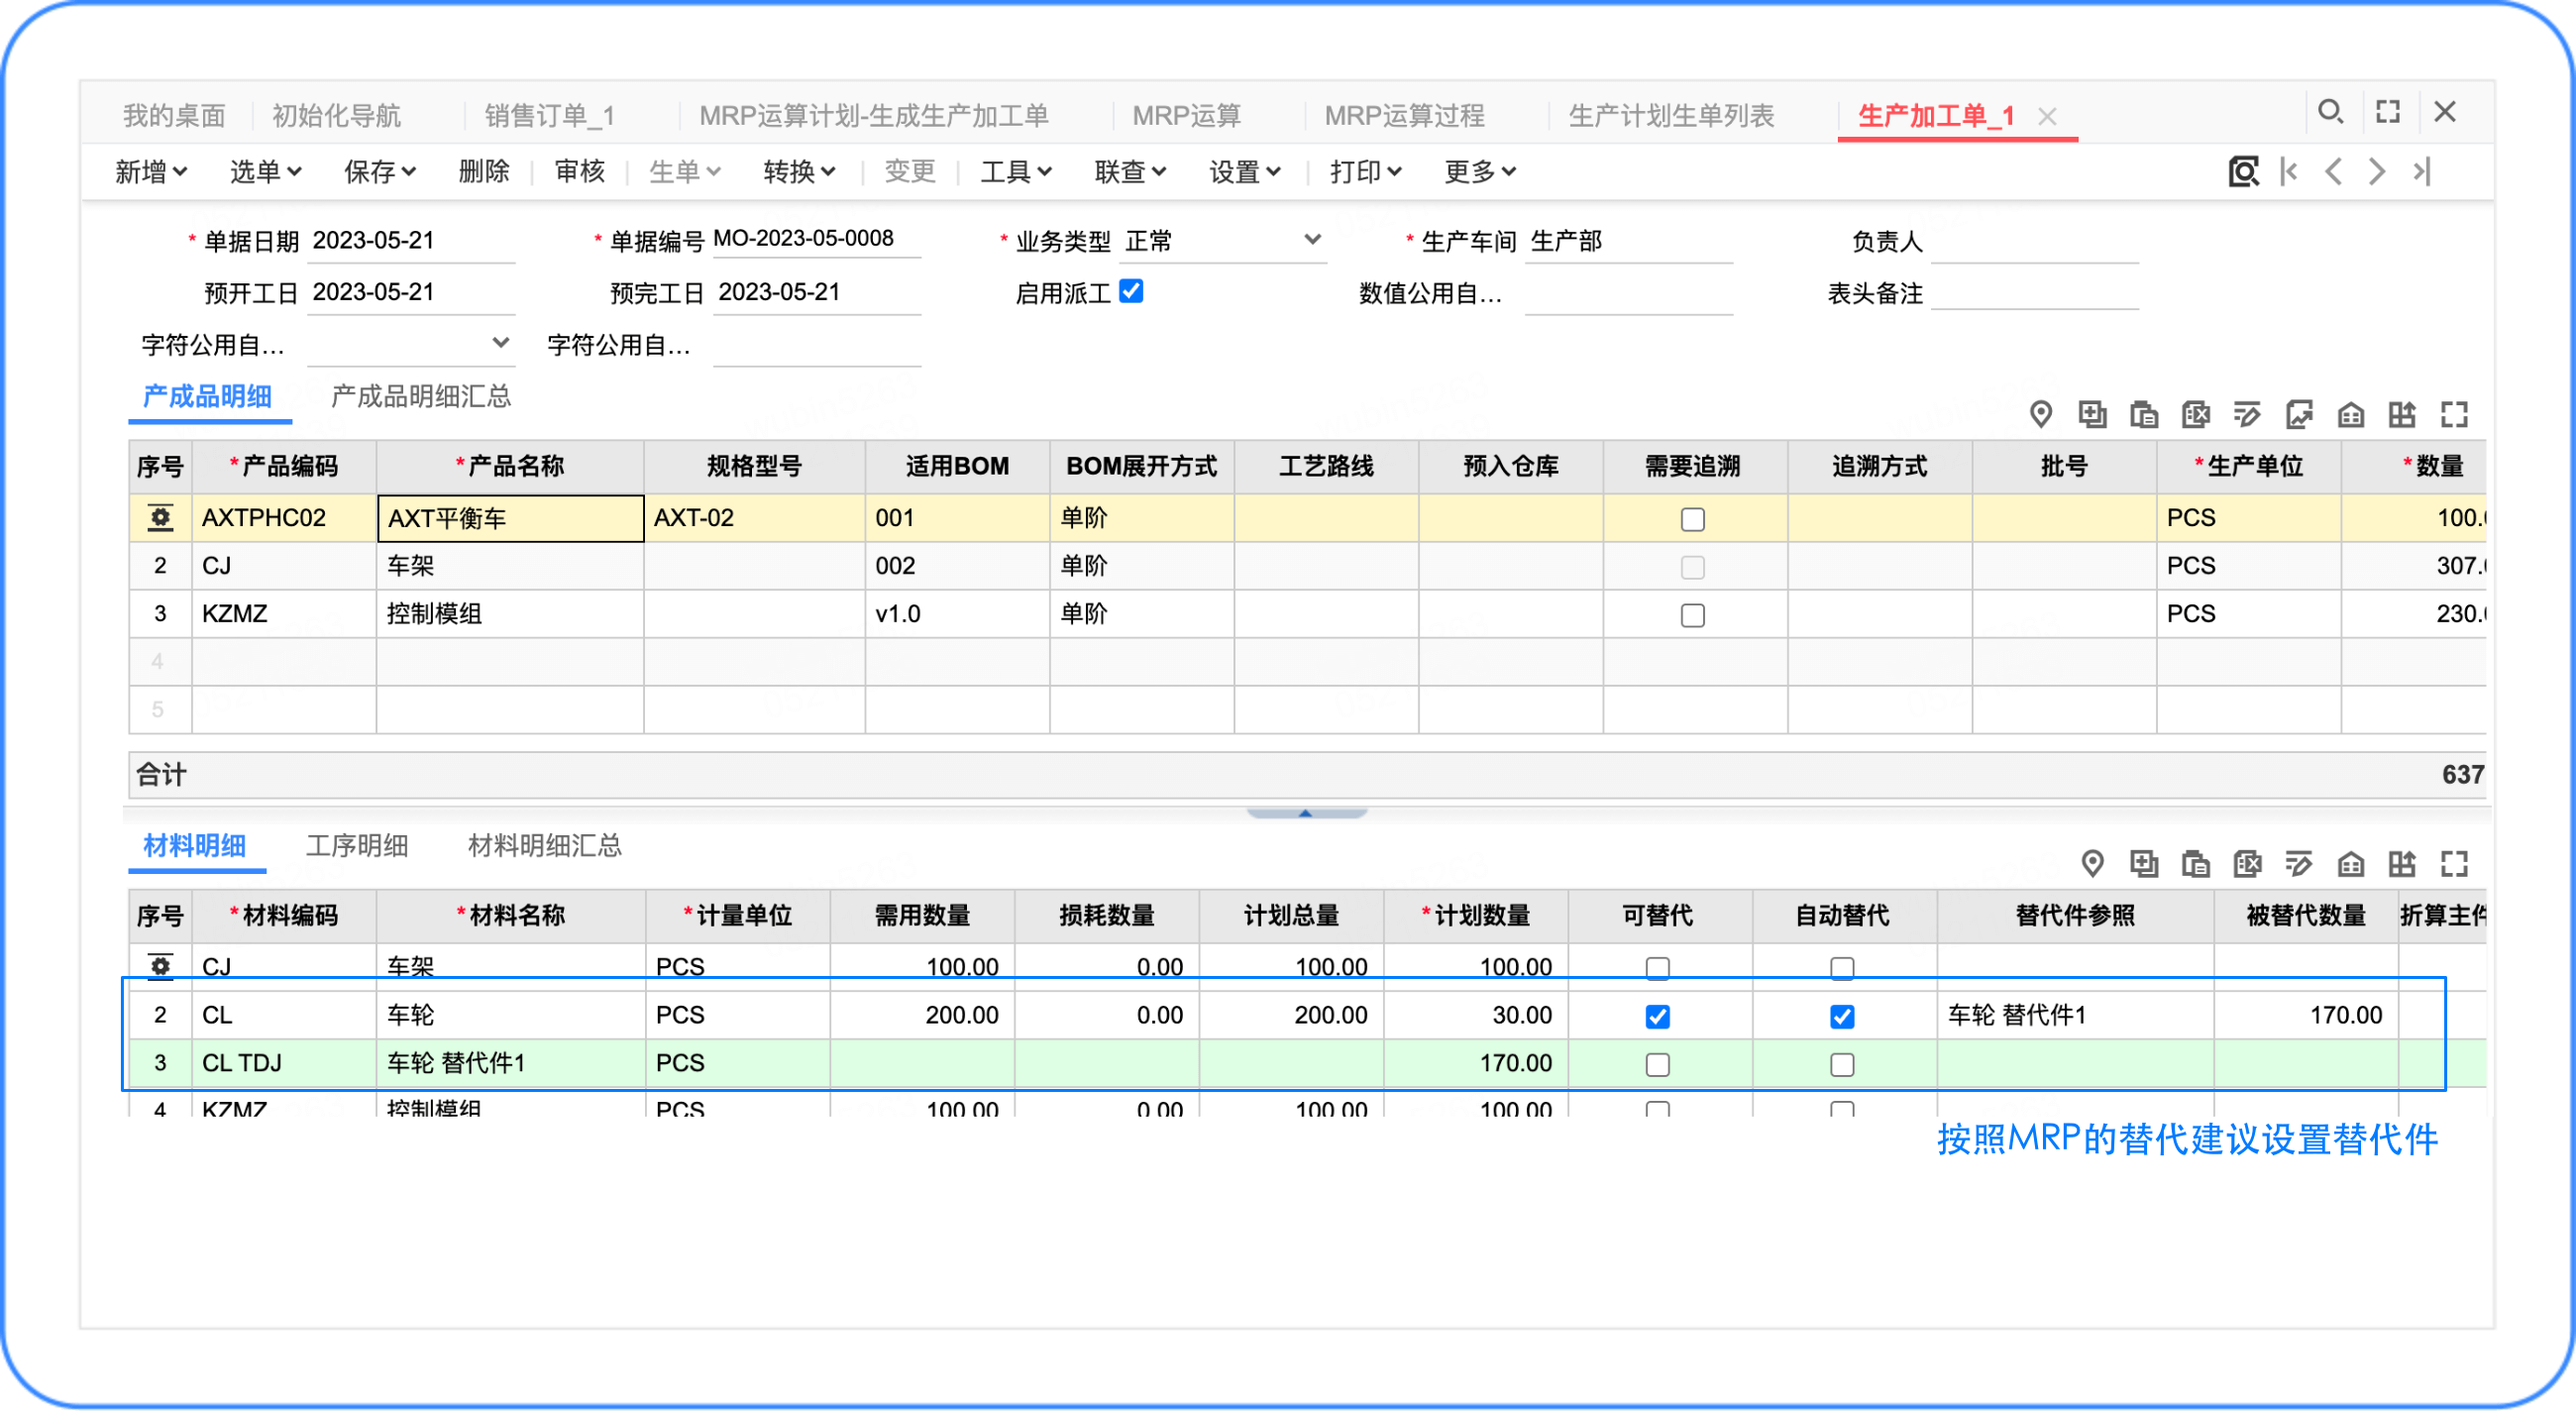Click the search magnifier icon at top right
Viewport: 2576px width, 1411px height.
click(2331, 111)
